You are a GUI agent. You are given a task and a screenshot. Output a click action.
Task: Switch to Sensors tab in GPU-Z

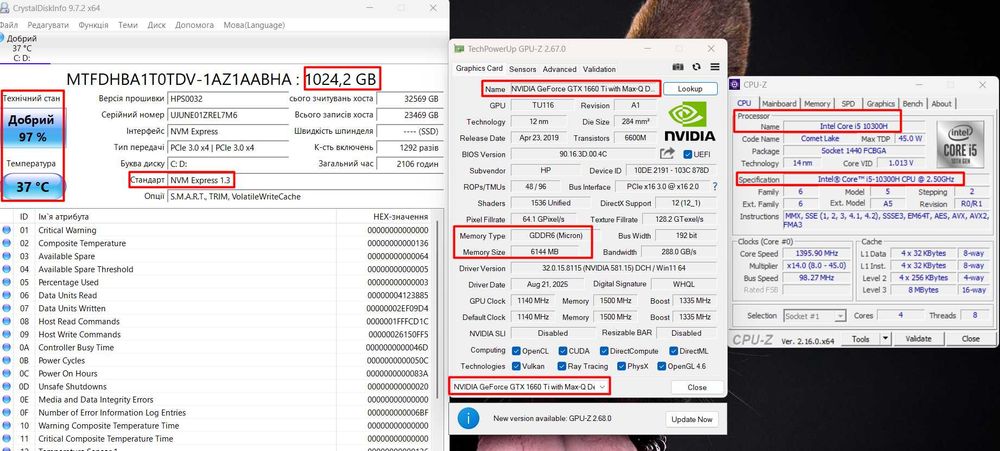point(522,69)
